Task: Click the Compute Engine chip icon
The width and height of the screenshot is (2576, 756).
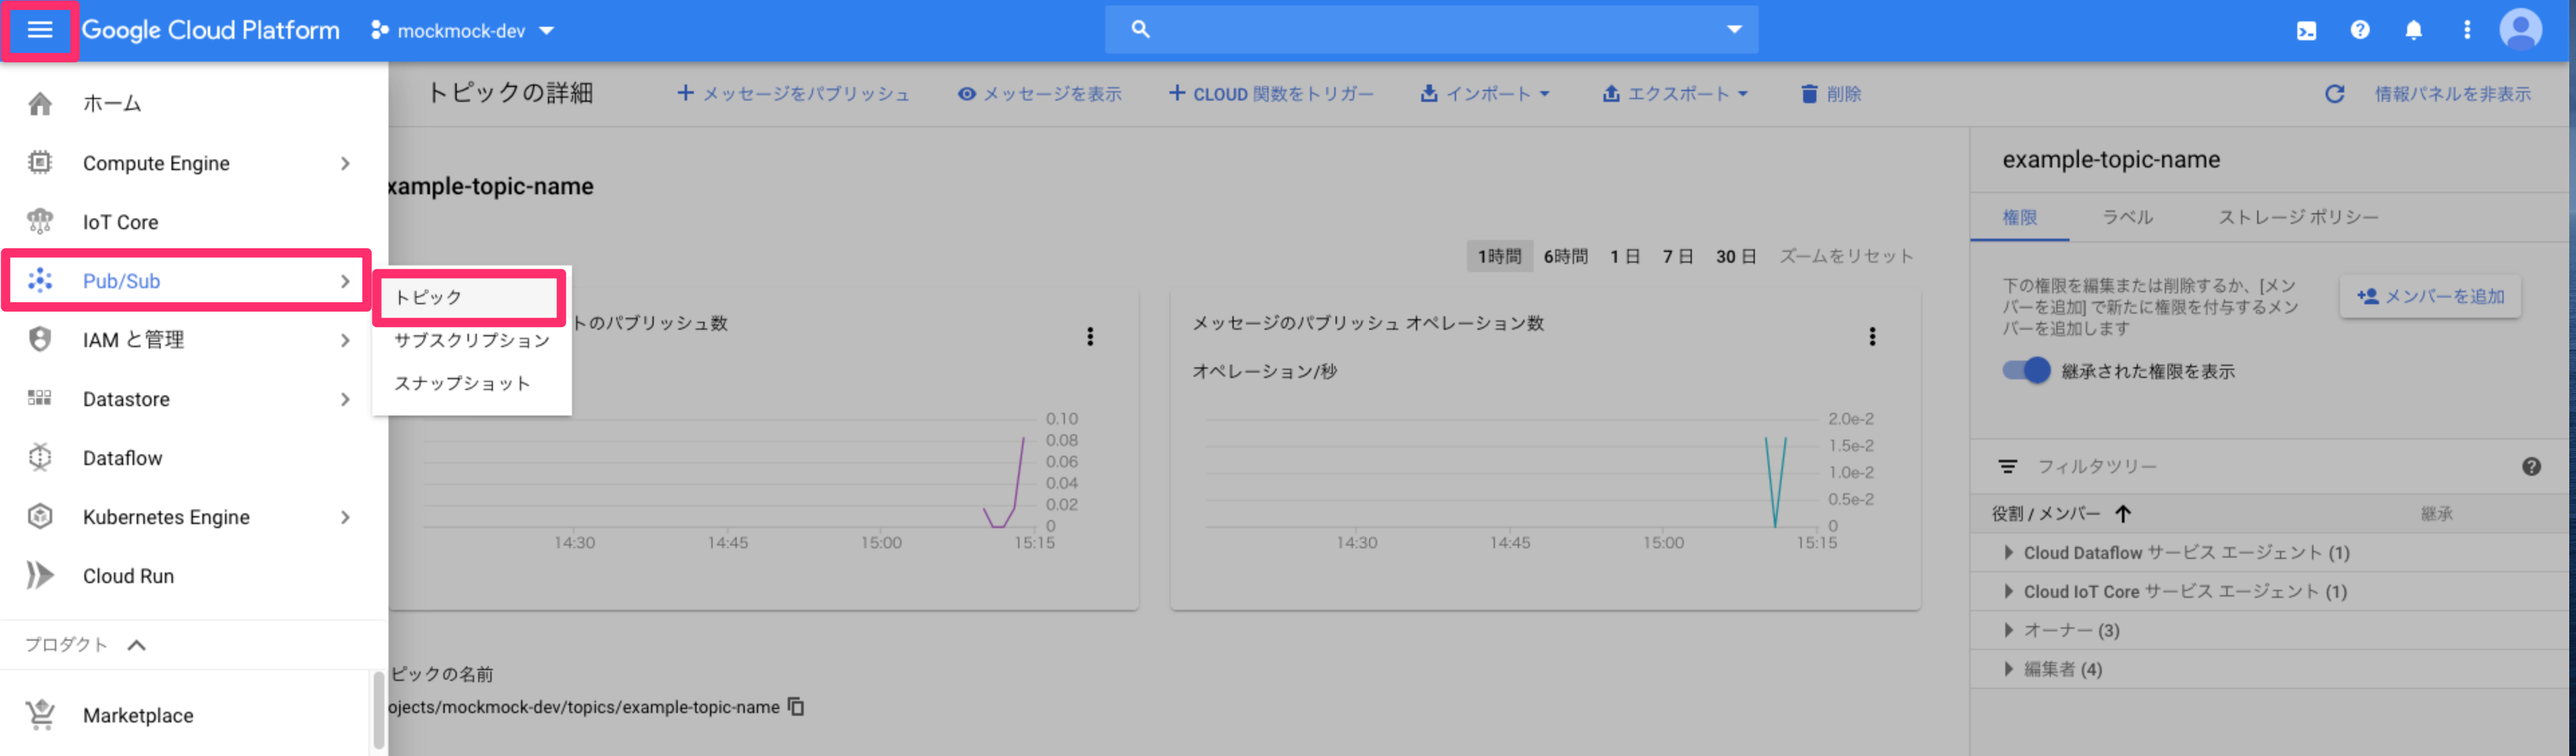Action: tap(40, 162)
